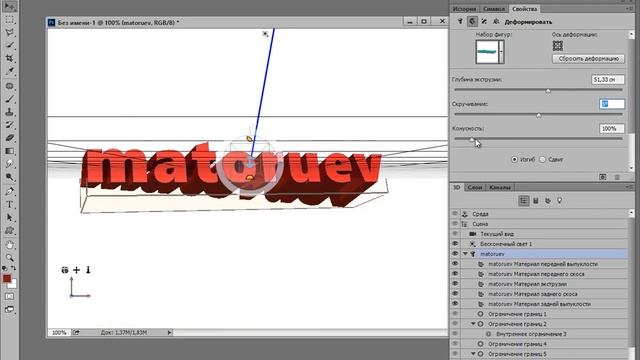Image resolution: width=640 pixels, height=360 pixels.
Task: Change screen mode icon in toolbar
Action: [x=9, y=309]
